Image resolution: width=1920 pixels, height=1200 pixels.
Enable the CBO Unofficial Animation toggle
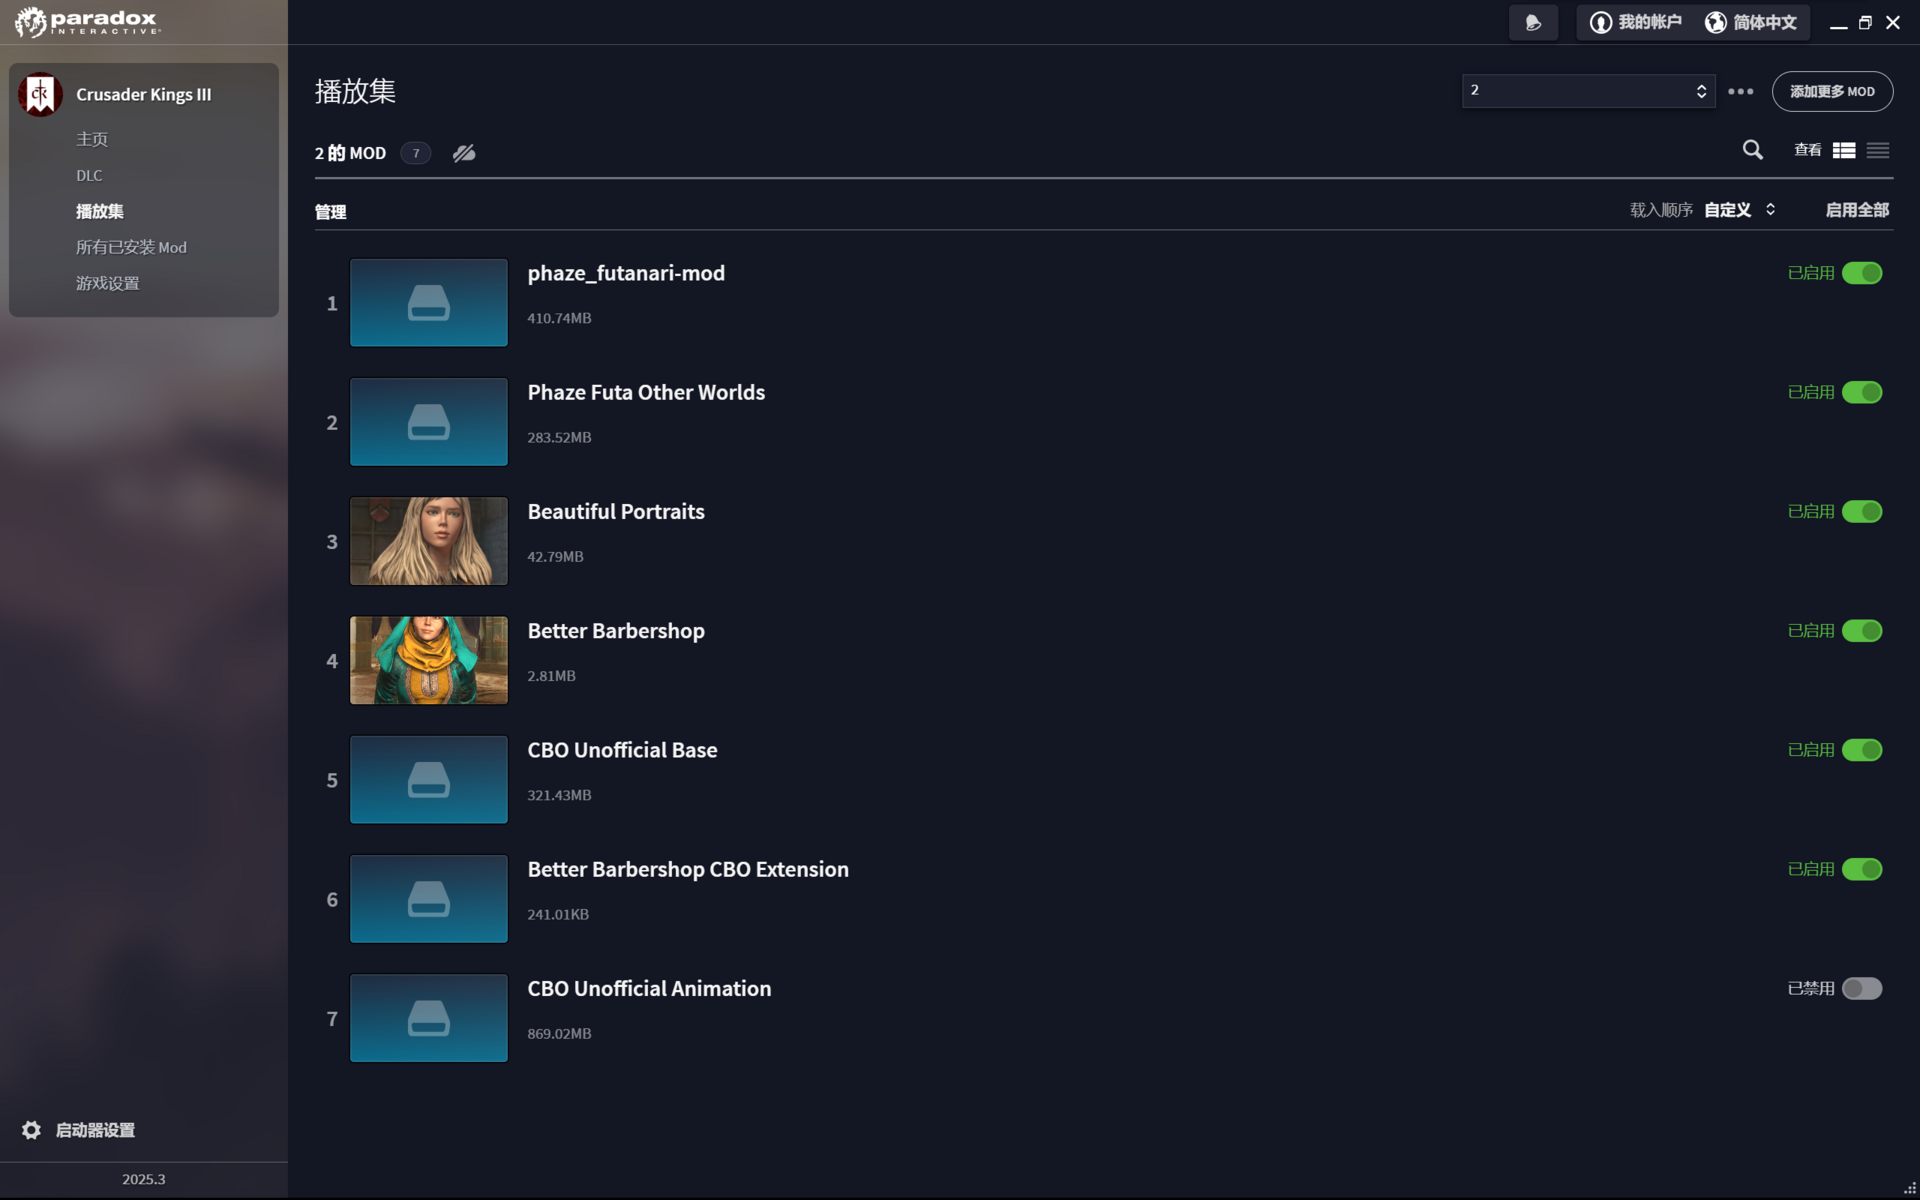point(1862,989)
